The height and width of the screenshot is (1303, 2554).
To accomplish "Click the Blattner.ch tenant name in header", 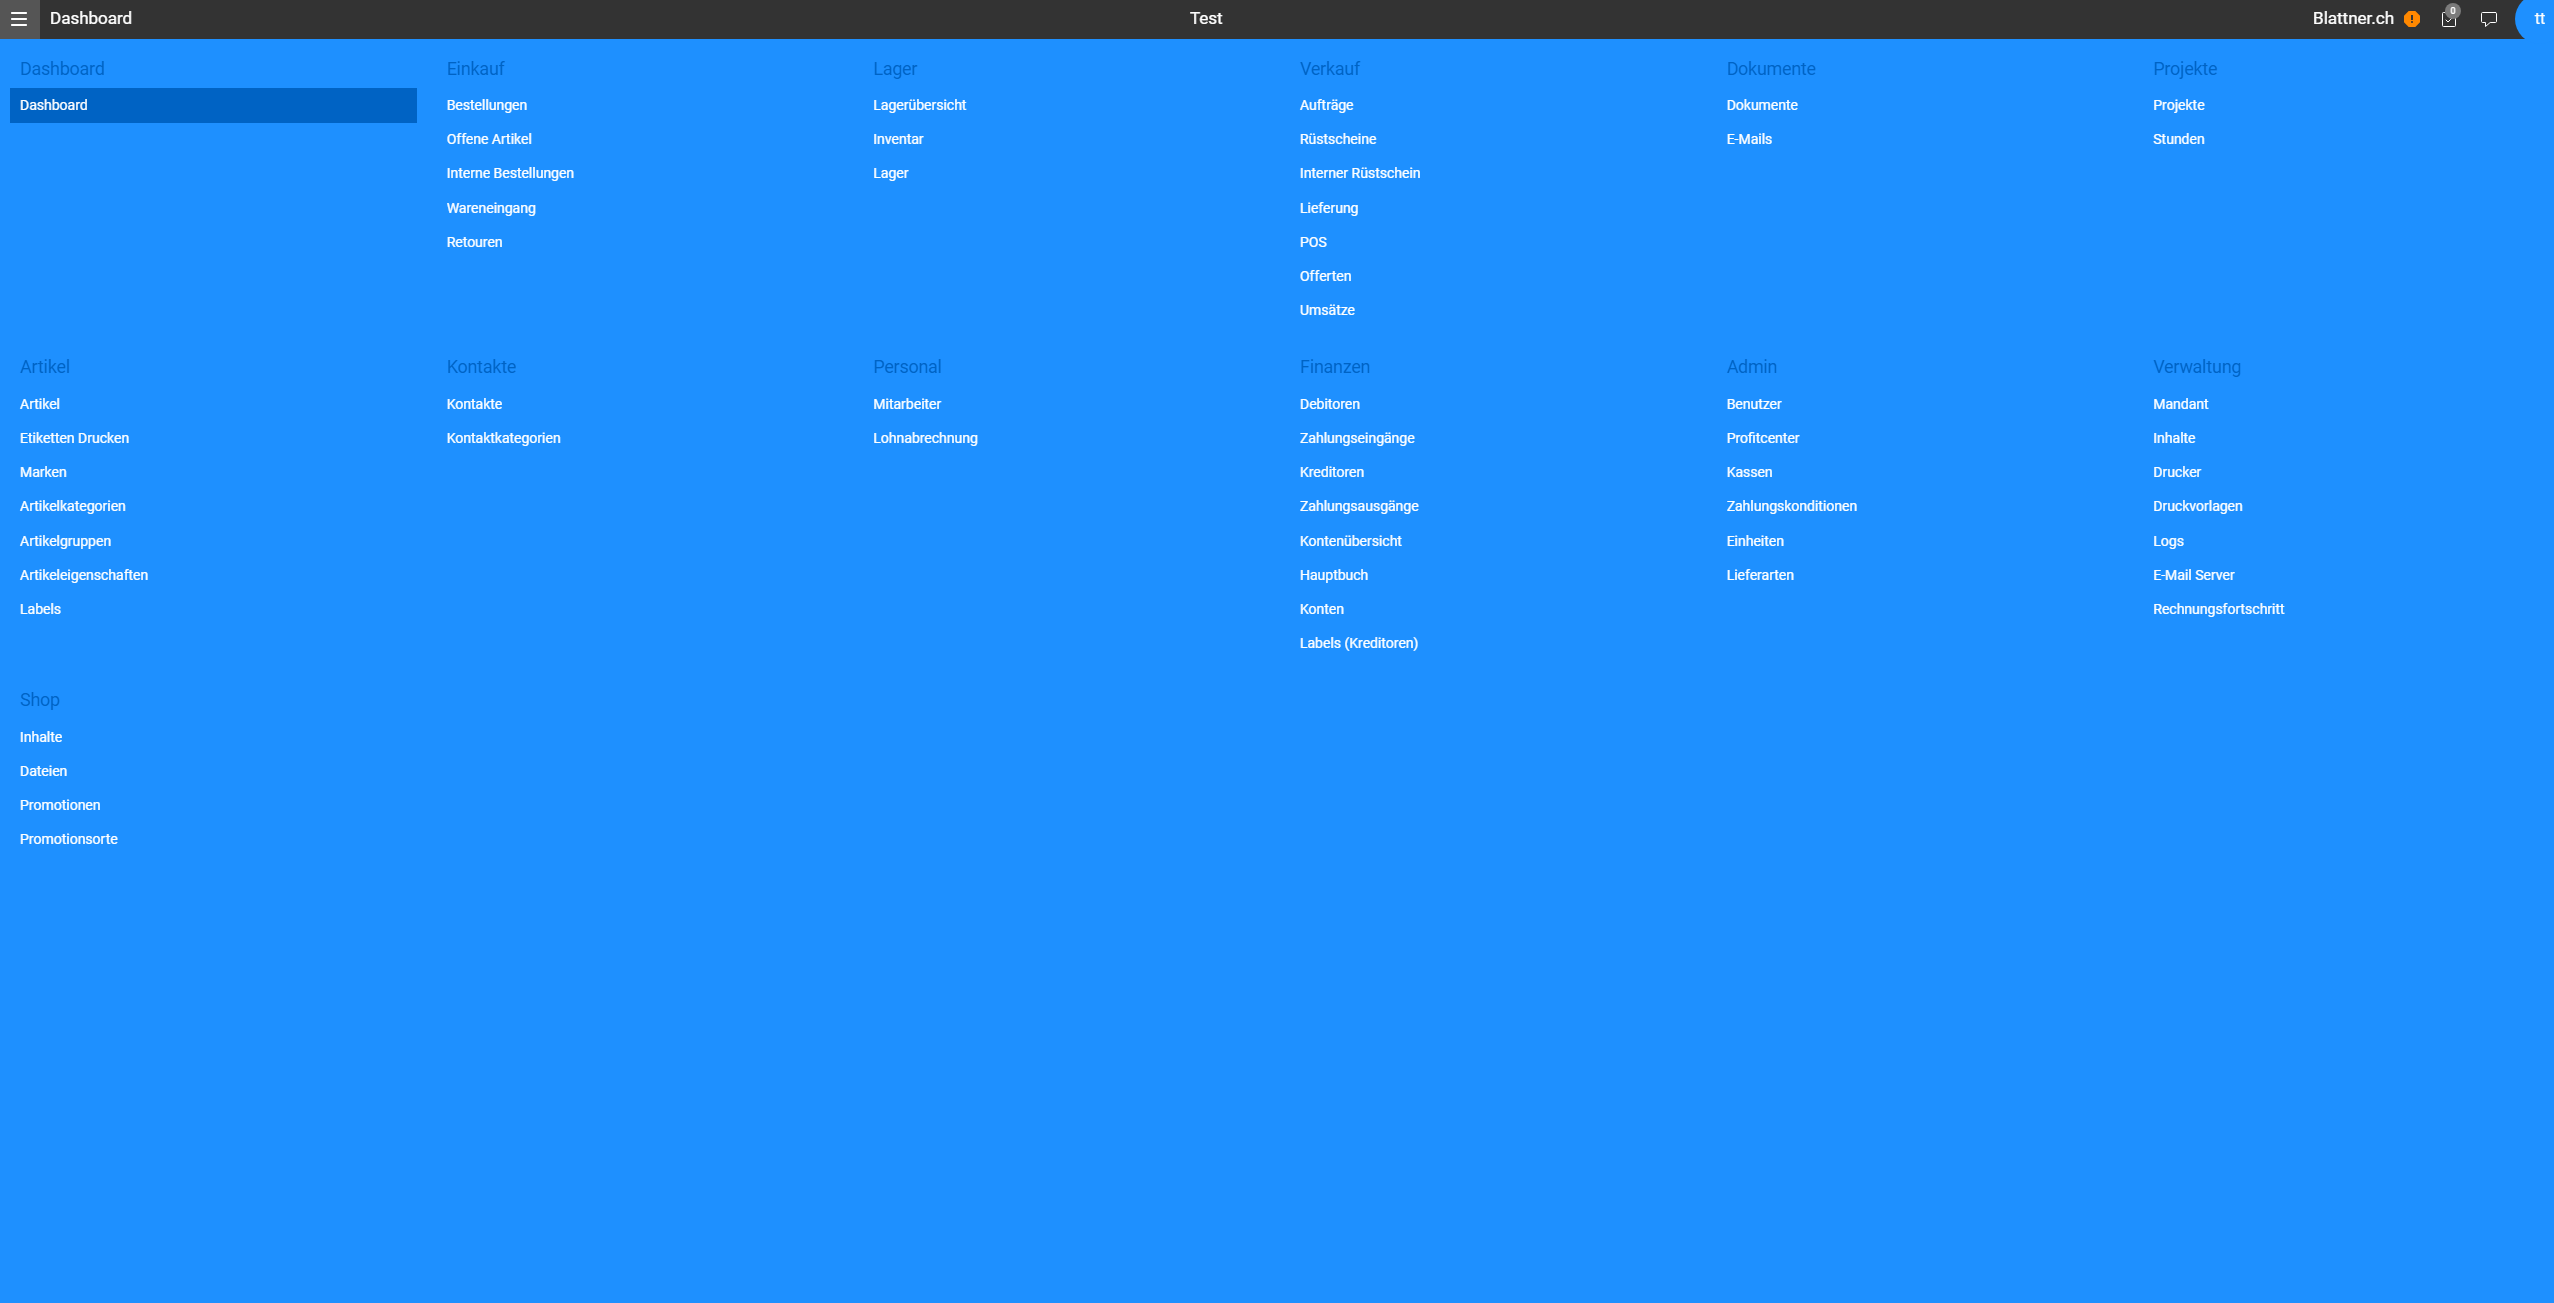I will [x=2352, y=19].
